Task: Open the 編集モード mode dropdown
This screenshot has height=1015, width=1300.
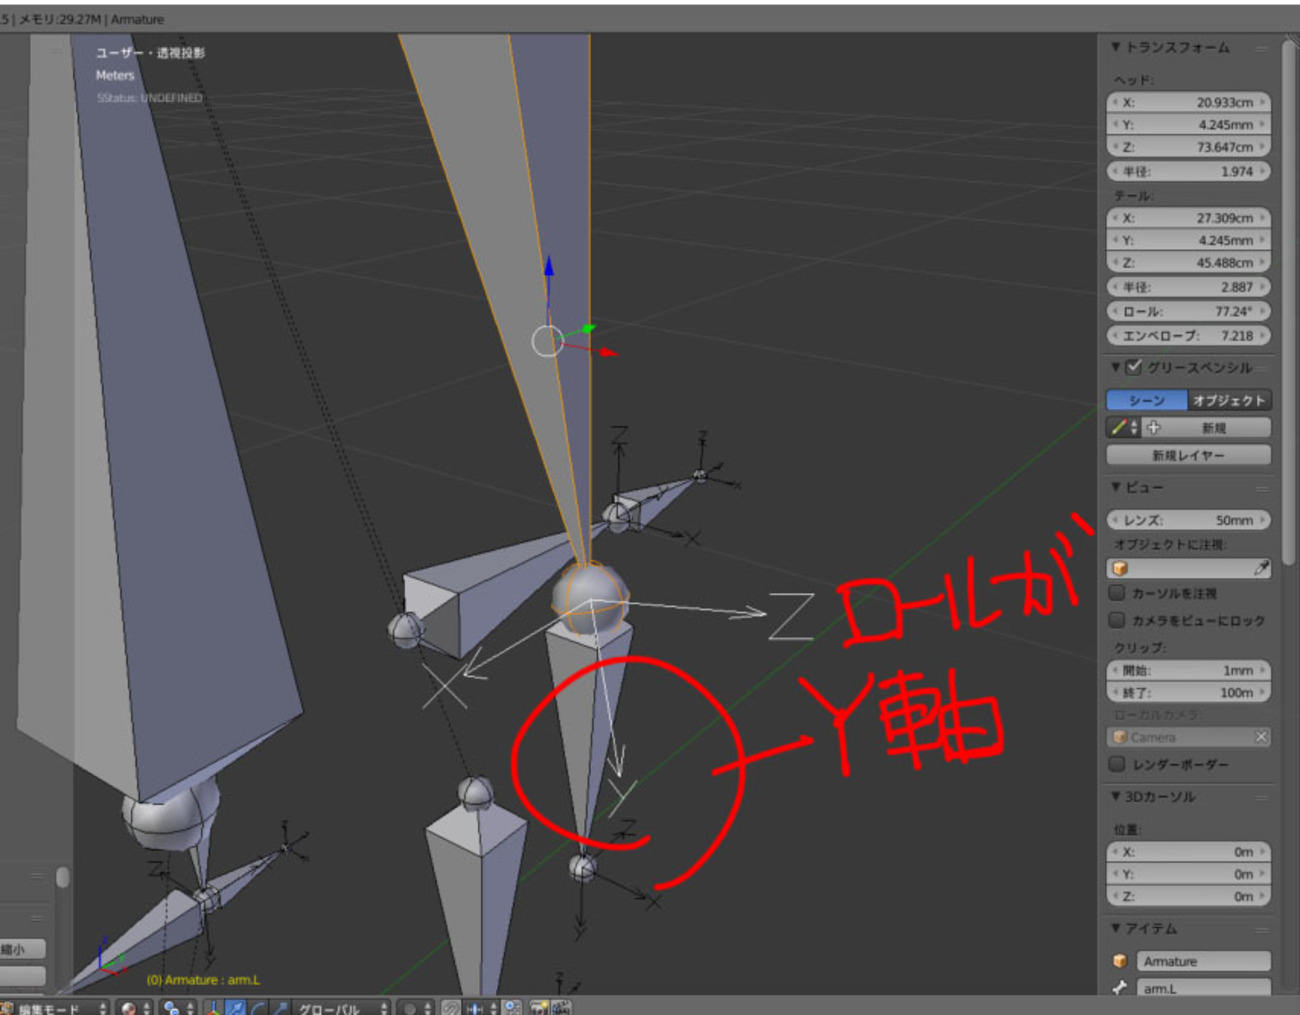Action: click(x=56, y=1008)
